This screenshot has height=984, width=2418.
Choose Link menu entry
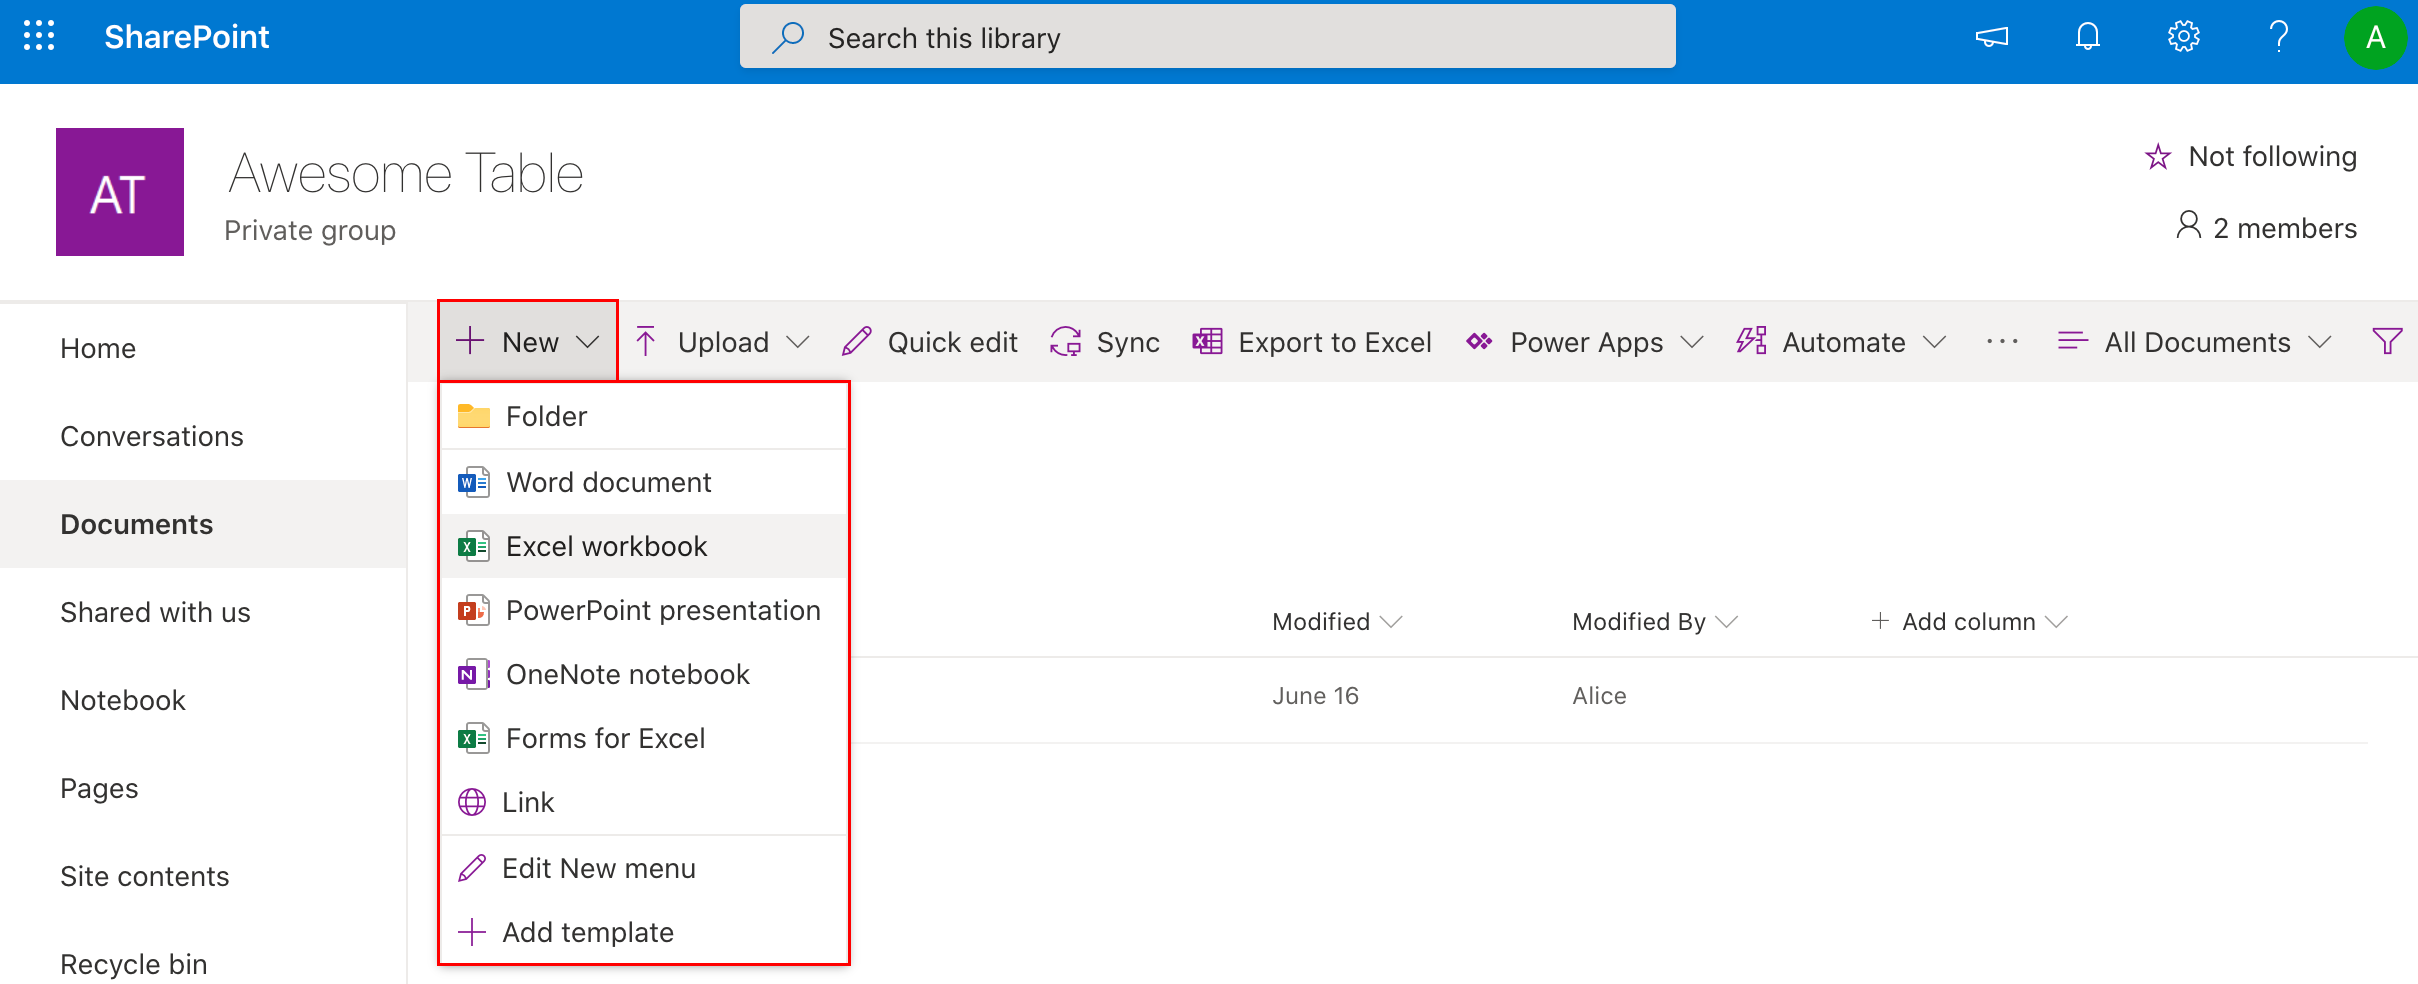[644, 802]
